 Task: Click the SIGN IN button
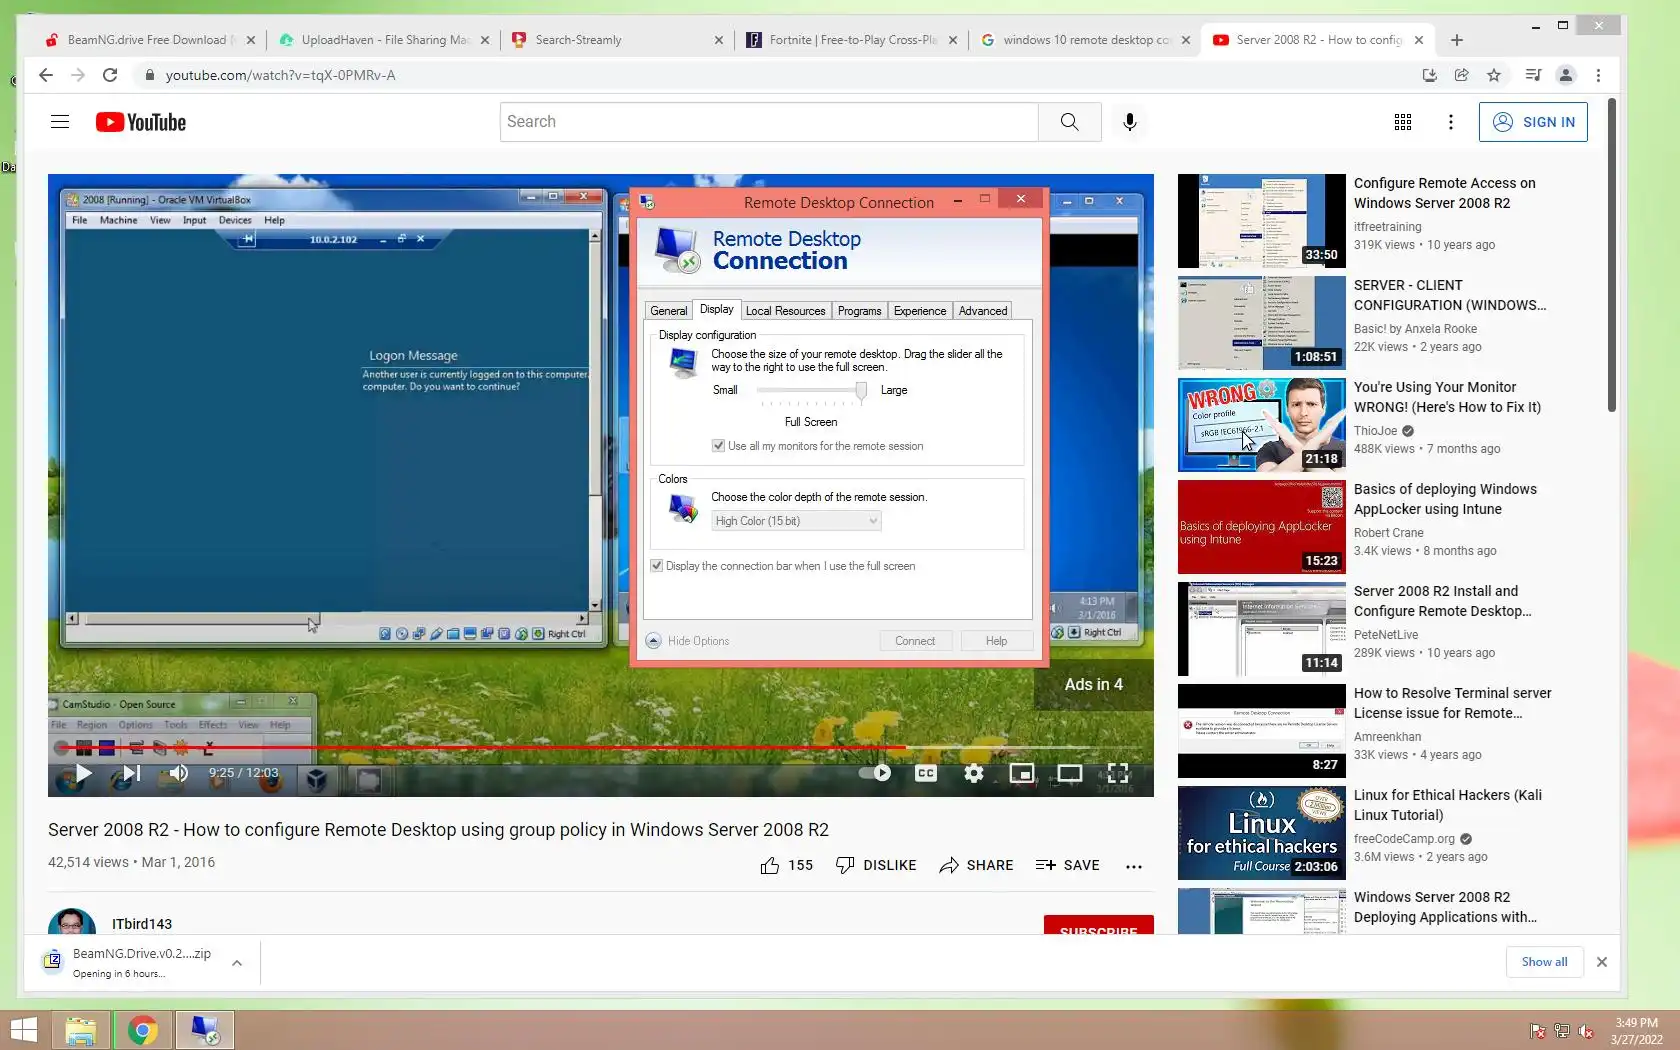pyautogui.click(x=1533, y=122)
